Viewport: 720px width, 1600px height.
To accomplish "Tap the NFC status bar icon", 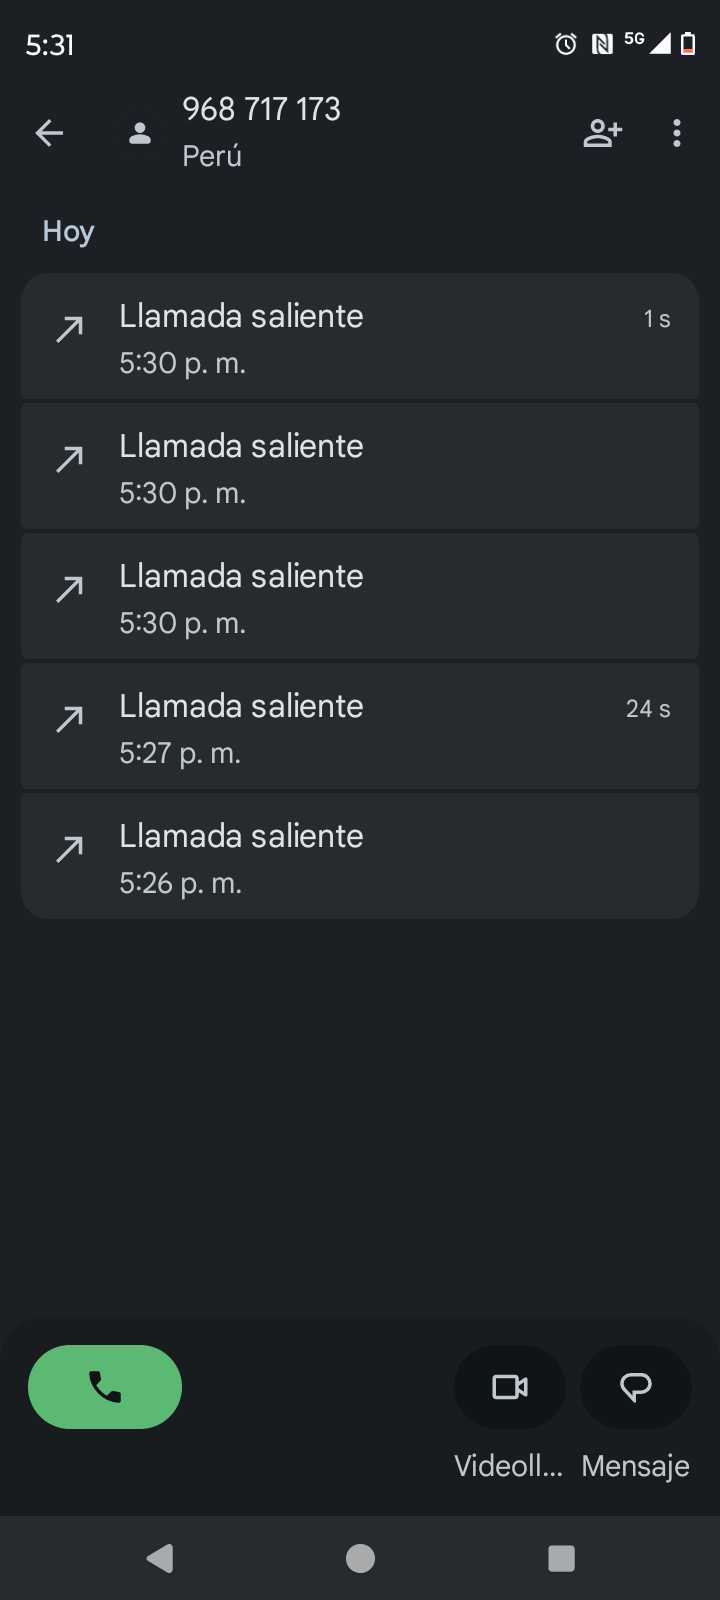I will click(x=602, y=44).
